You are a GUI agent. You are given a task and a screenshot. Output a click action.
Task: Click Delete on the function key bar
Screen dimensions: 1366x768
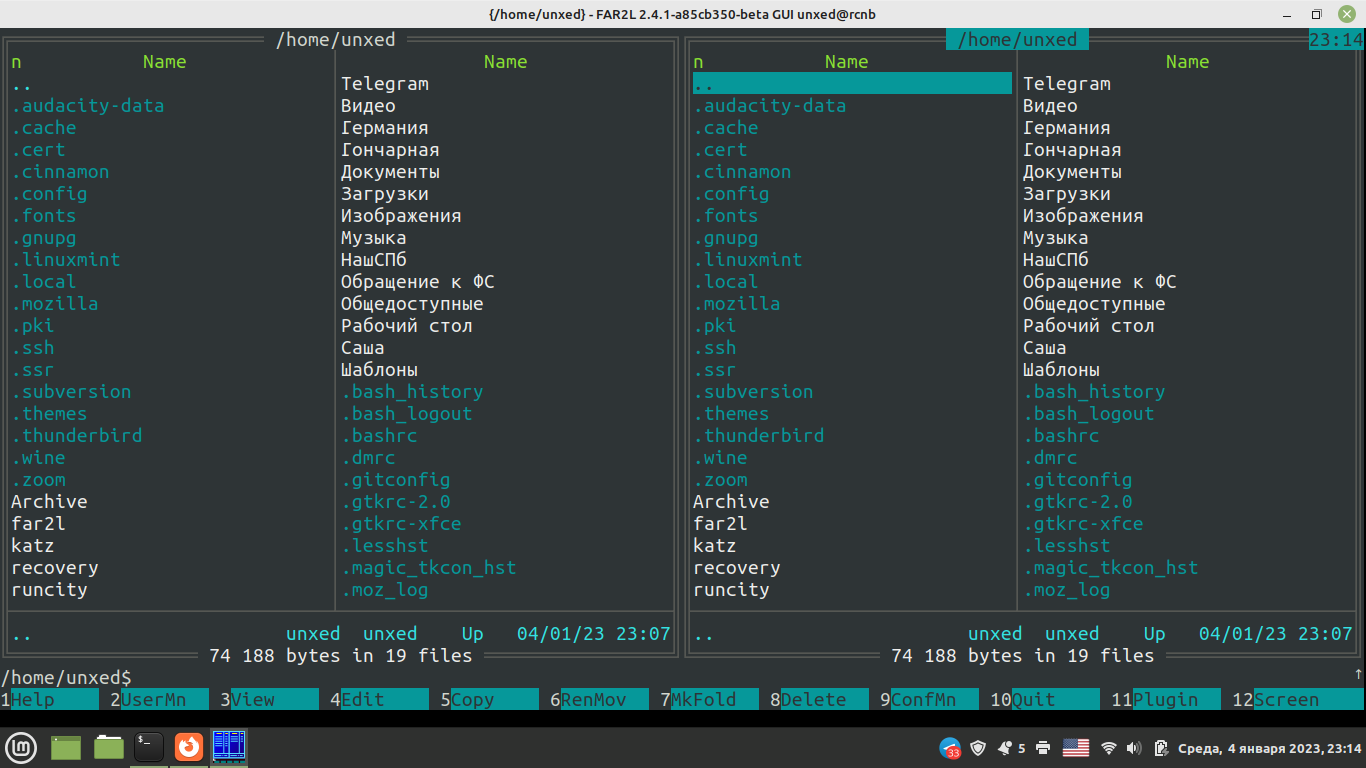pyautogui.click(x=815, y=699)
